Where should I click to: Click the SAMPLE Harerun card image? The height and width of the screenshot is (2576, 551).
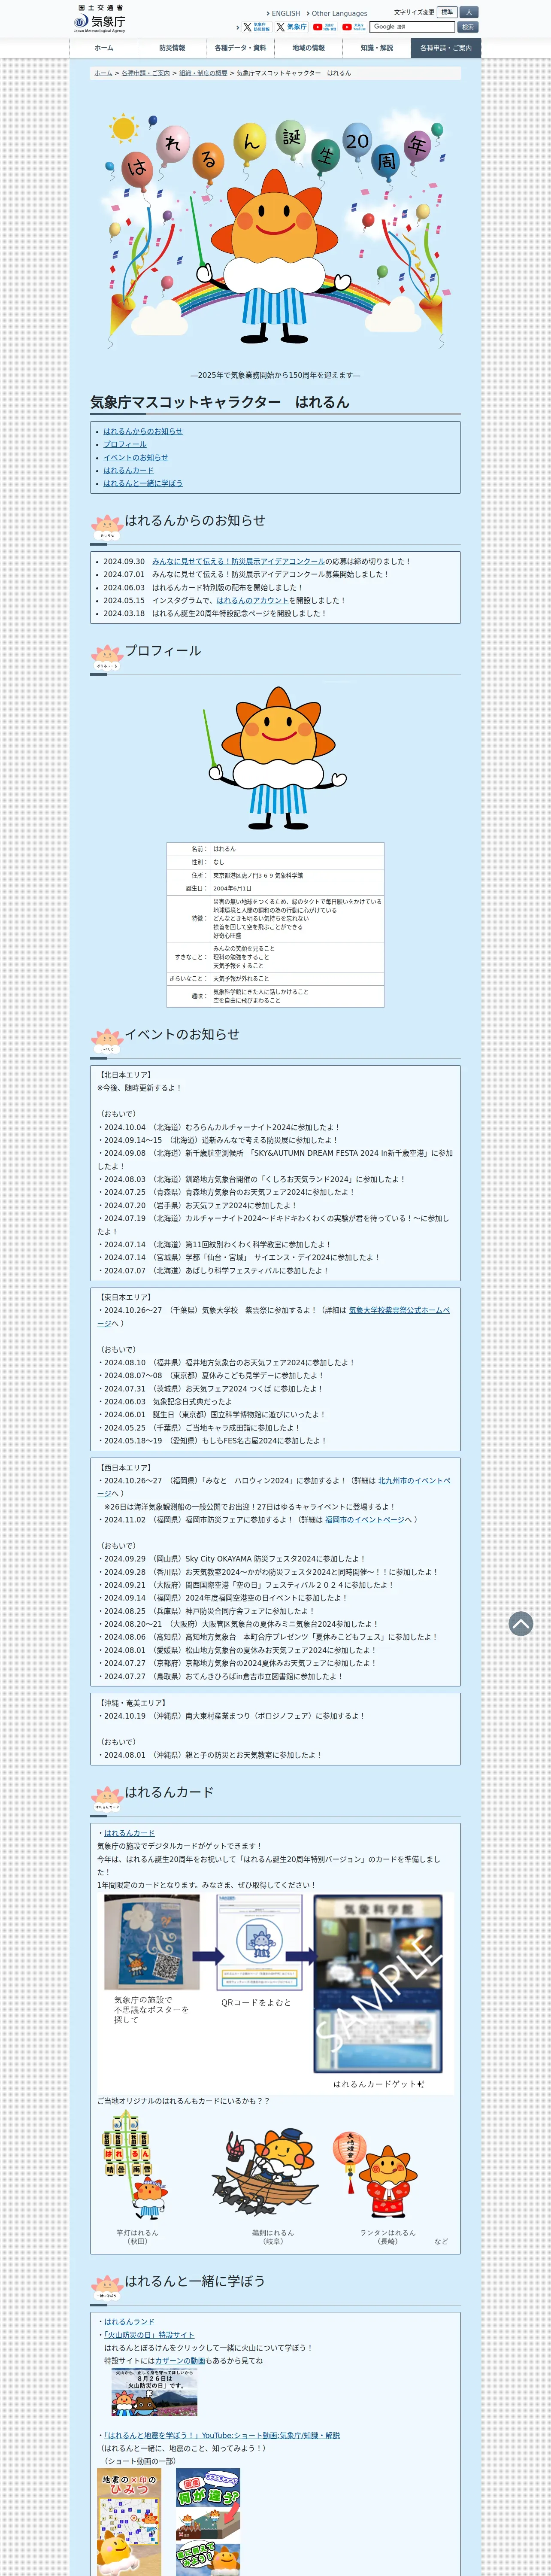379,1984
